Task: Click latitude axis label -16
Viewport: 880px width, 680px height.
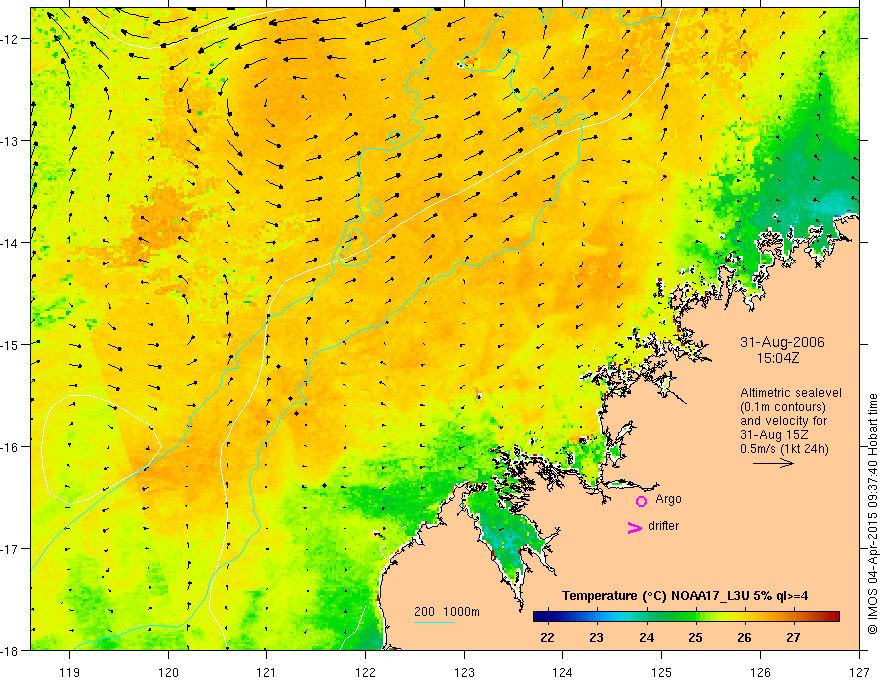Action: [x=10, y=447]
